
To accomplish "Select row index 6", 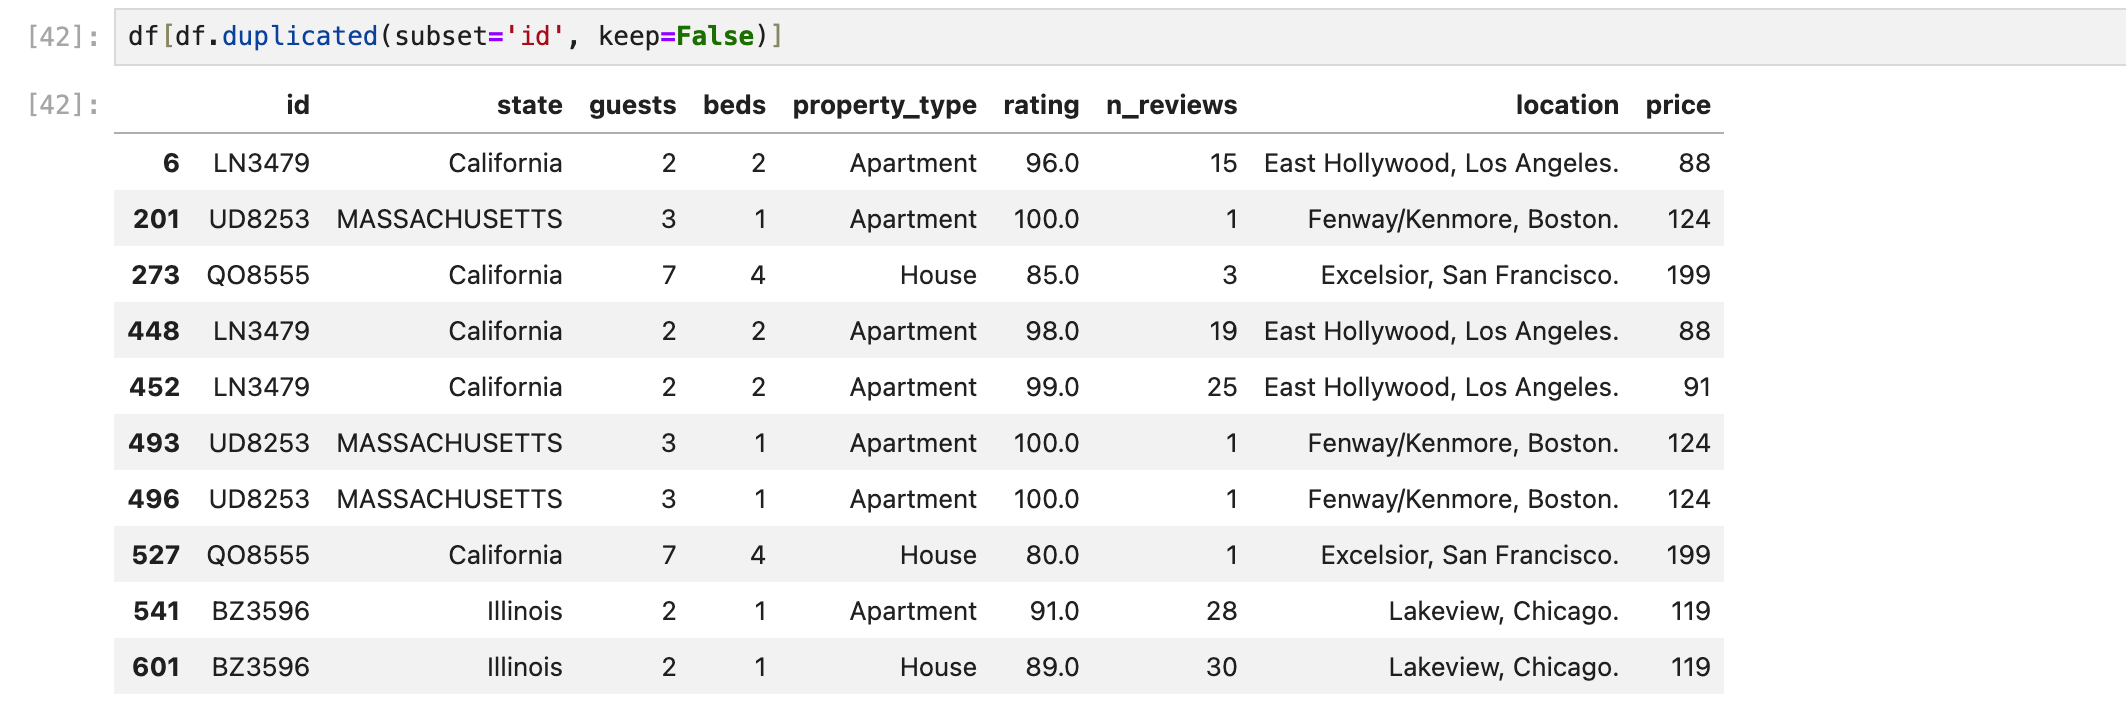I will click(171, 163).
